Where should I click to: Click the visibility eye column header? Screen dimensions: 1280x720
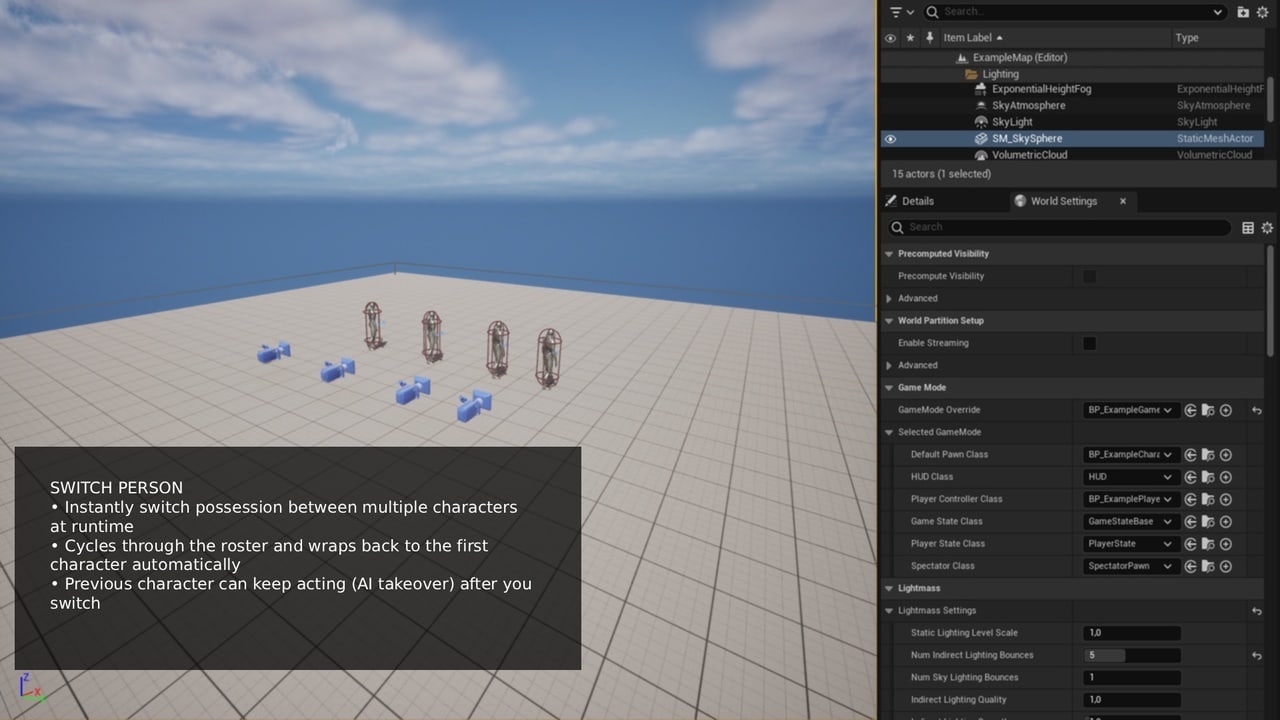click(x=890, y=38)
